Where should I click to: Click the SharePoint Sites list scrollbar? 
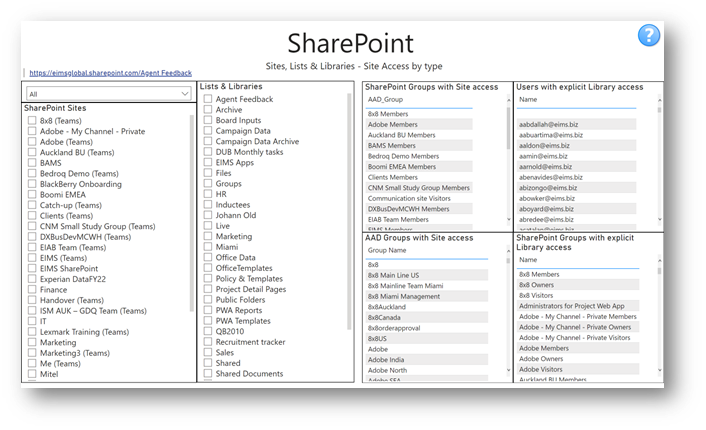(x=192, y=213)
